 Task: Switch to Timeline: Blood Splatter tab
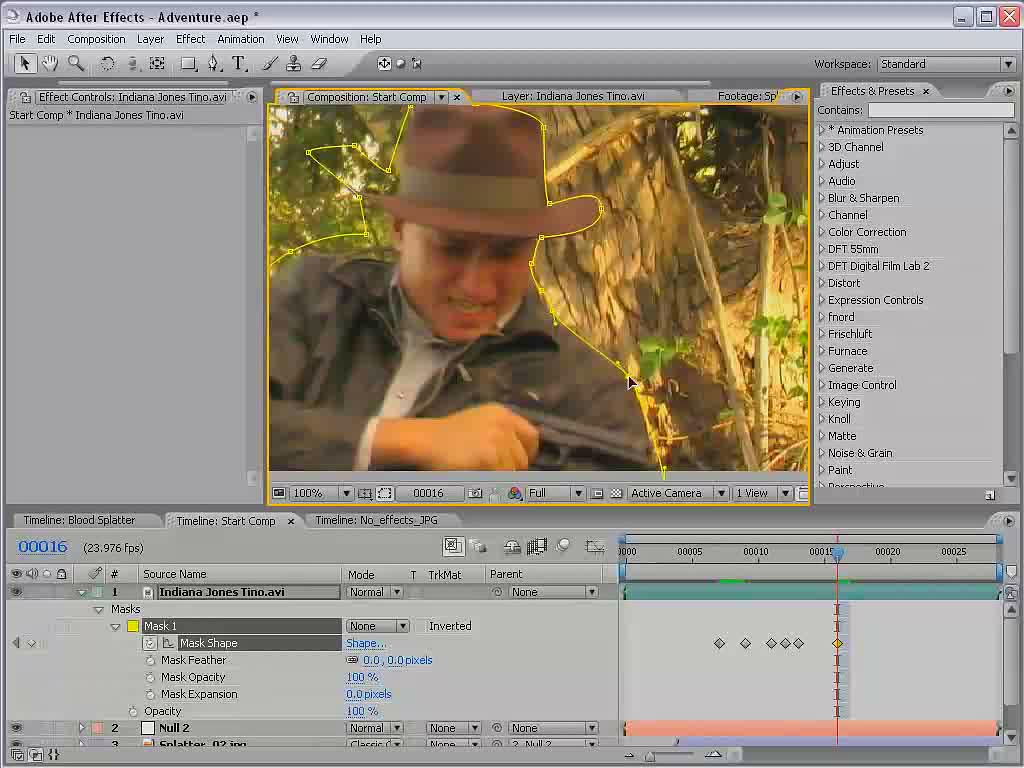coord(79,520)
